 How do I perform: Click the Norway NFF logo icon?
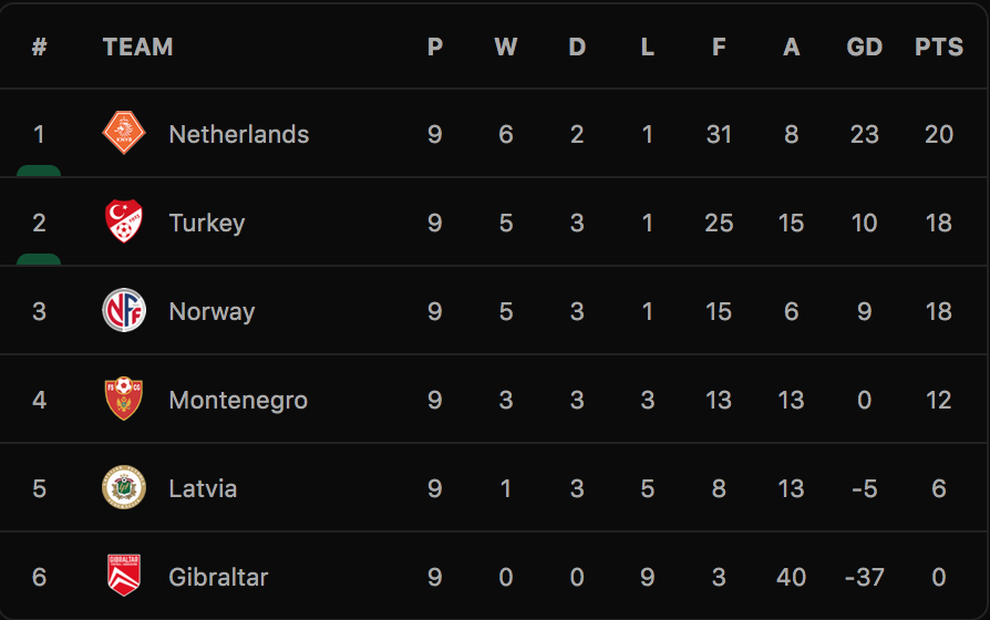[x=124, y=310]
